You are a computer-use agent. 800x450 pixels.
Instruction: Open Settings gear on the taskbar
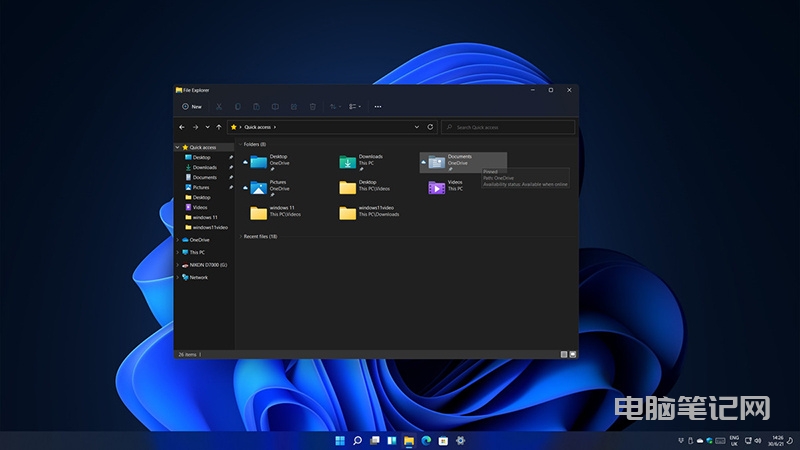pyautogui.click(x=460, y=441)
